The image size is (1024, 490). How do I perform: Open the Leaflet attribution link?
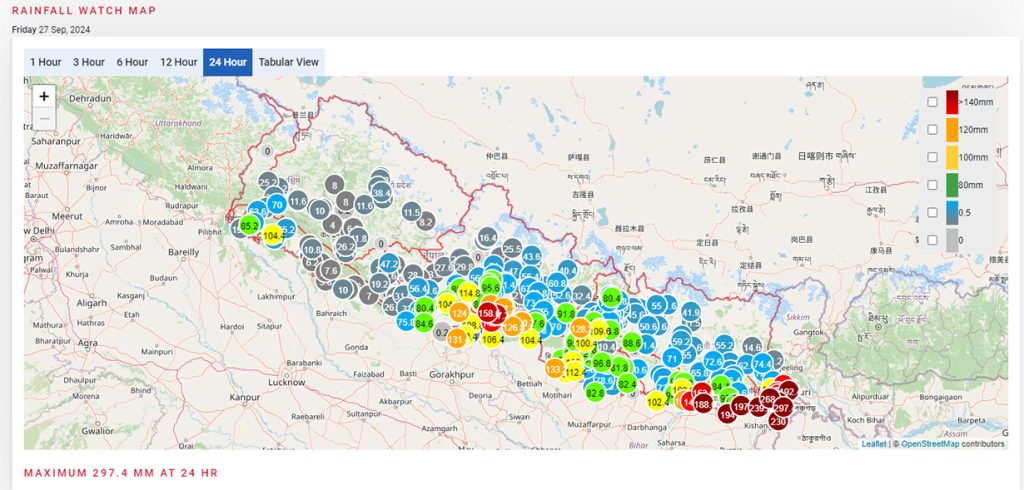pyautogui.click(x=873, y=444)
